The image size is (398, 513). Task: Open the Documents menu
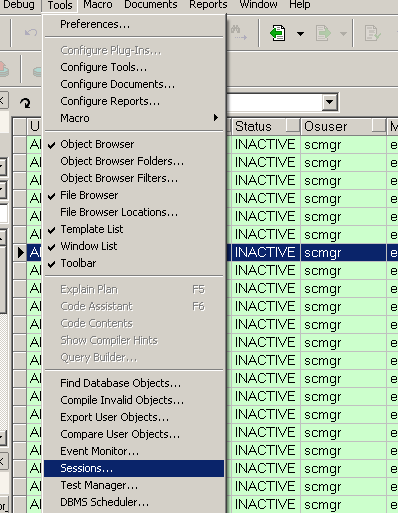[x=151, y=5]
